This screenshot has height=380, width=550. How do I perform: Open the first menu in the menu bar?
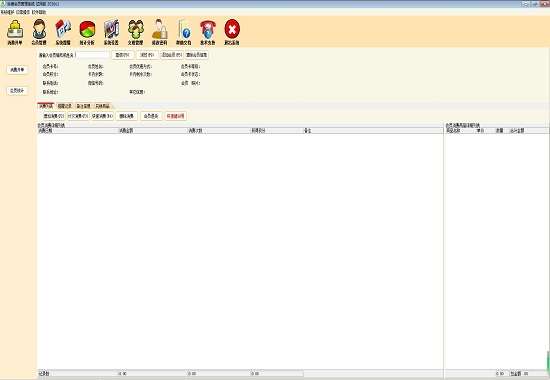coord(7,12)
